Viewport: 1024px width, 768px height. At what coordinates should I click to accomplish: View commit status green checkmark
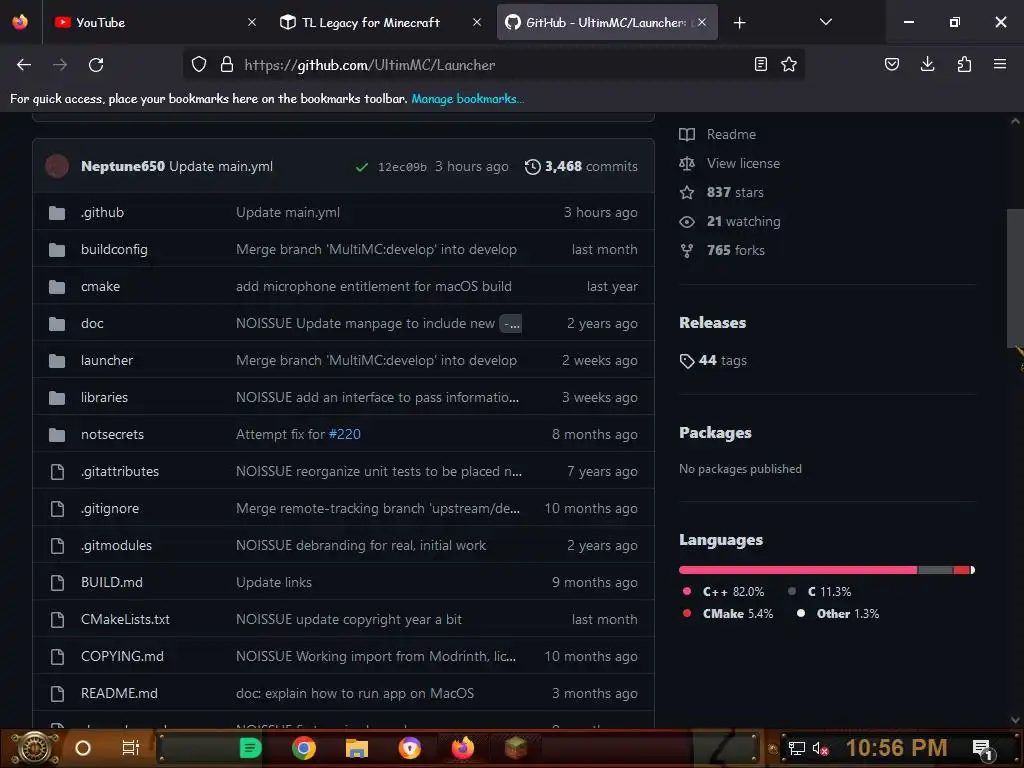[361, 167]
